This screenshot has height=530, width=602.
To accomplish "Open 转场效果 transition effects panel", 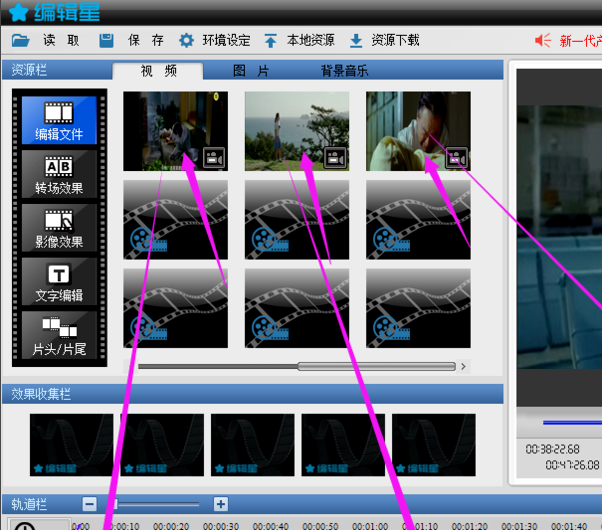I will coord(59,174).
